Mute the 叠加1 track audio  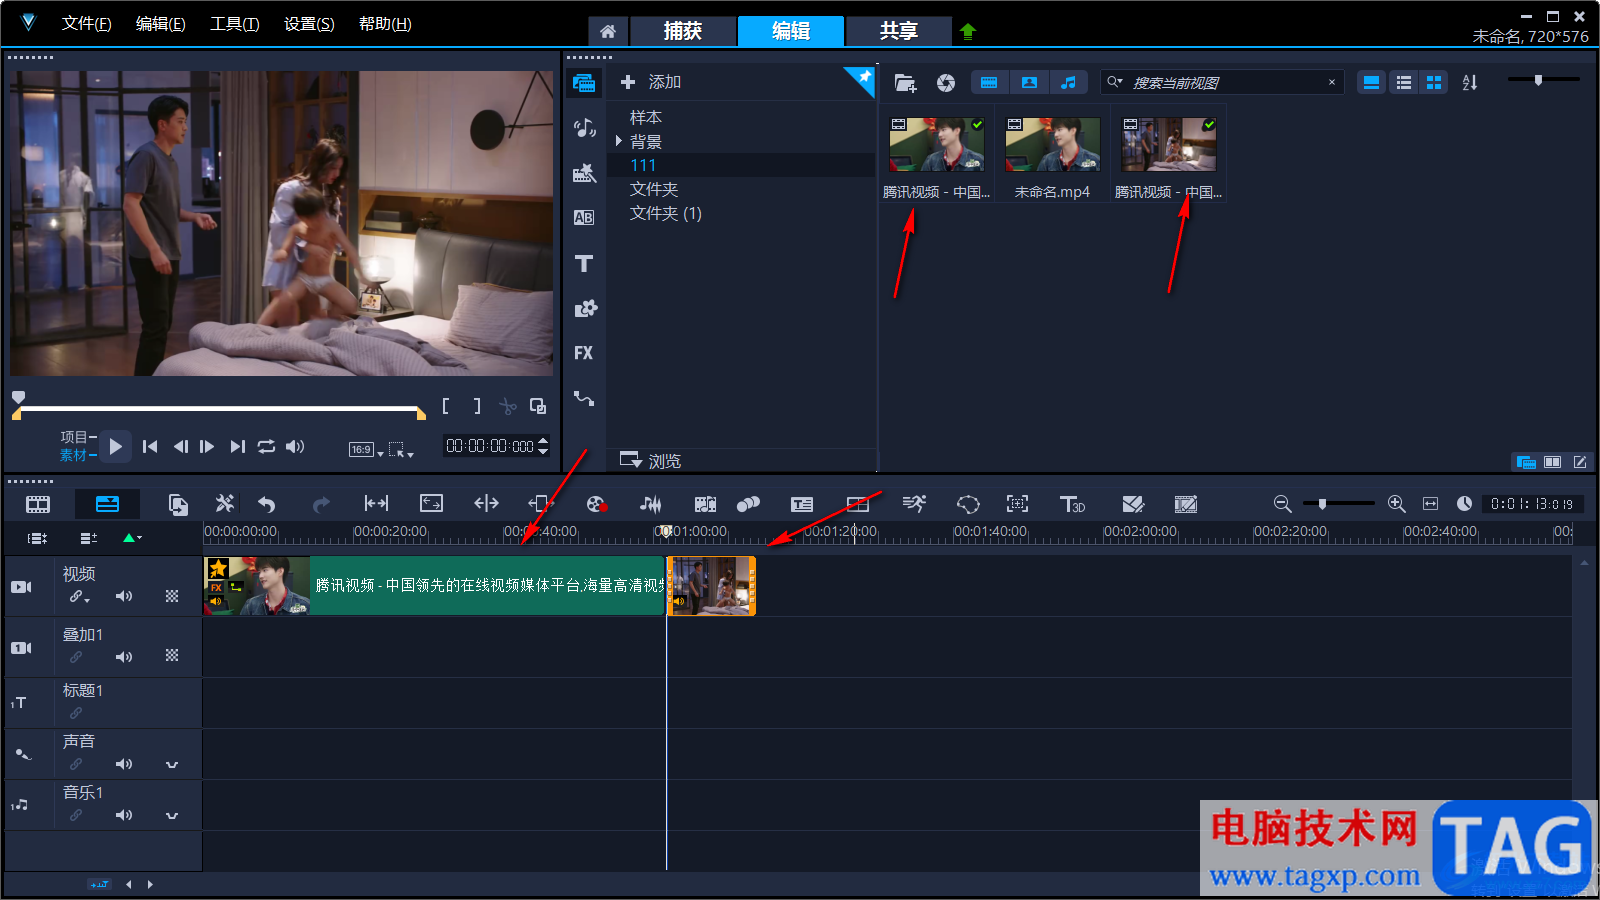click(124, 657)
